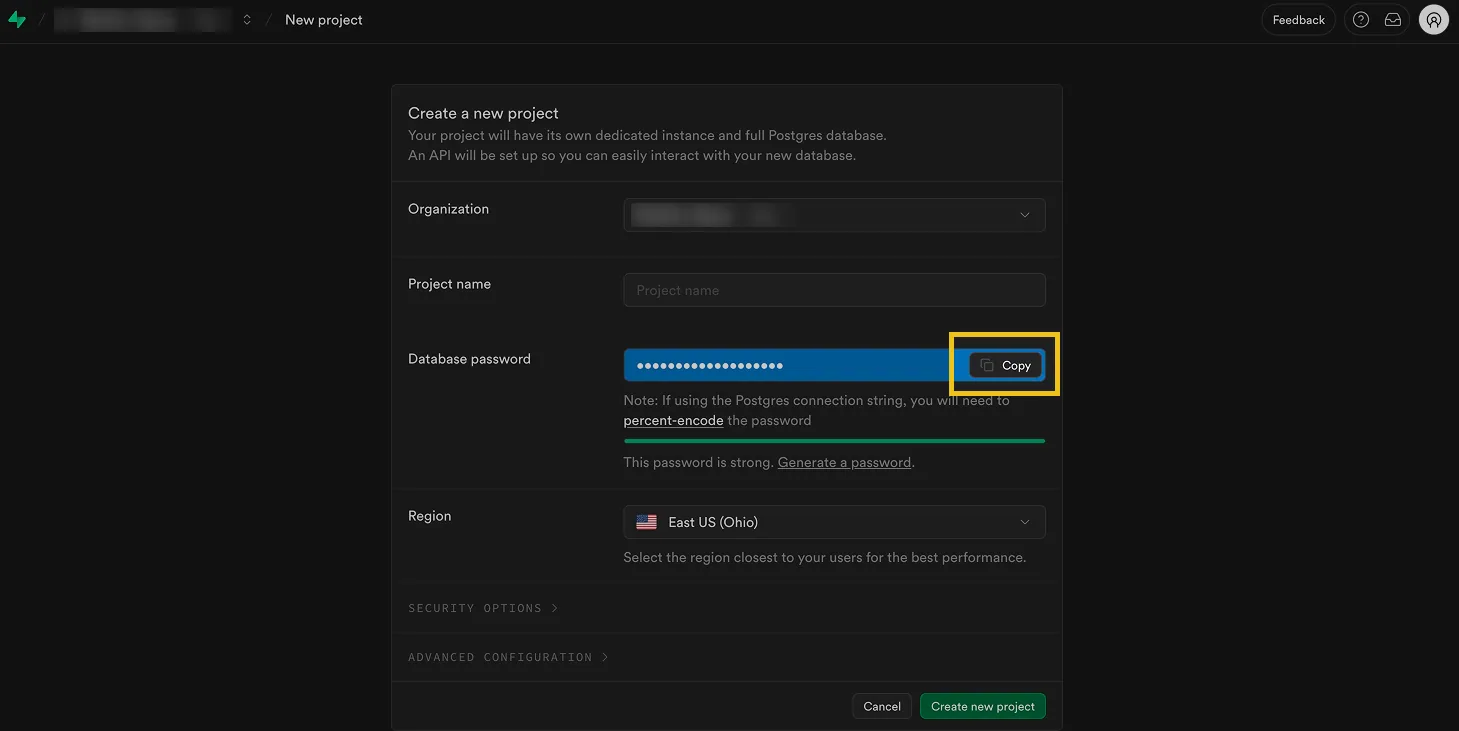Click the New project breadcrumb
Viewport: 1459px width, 731px height.
point(324,19)
